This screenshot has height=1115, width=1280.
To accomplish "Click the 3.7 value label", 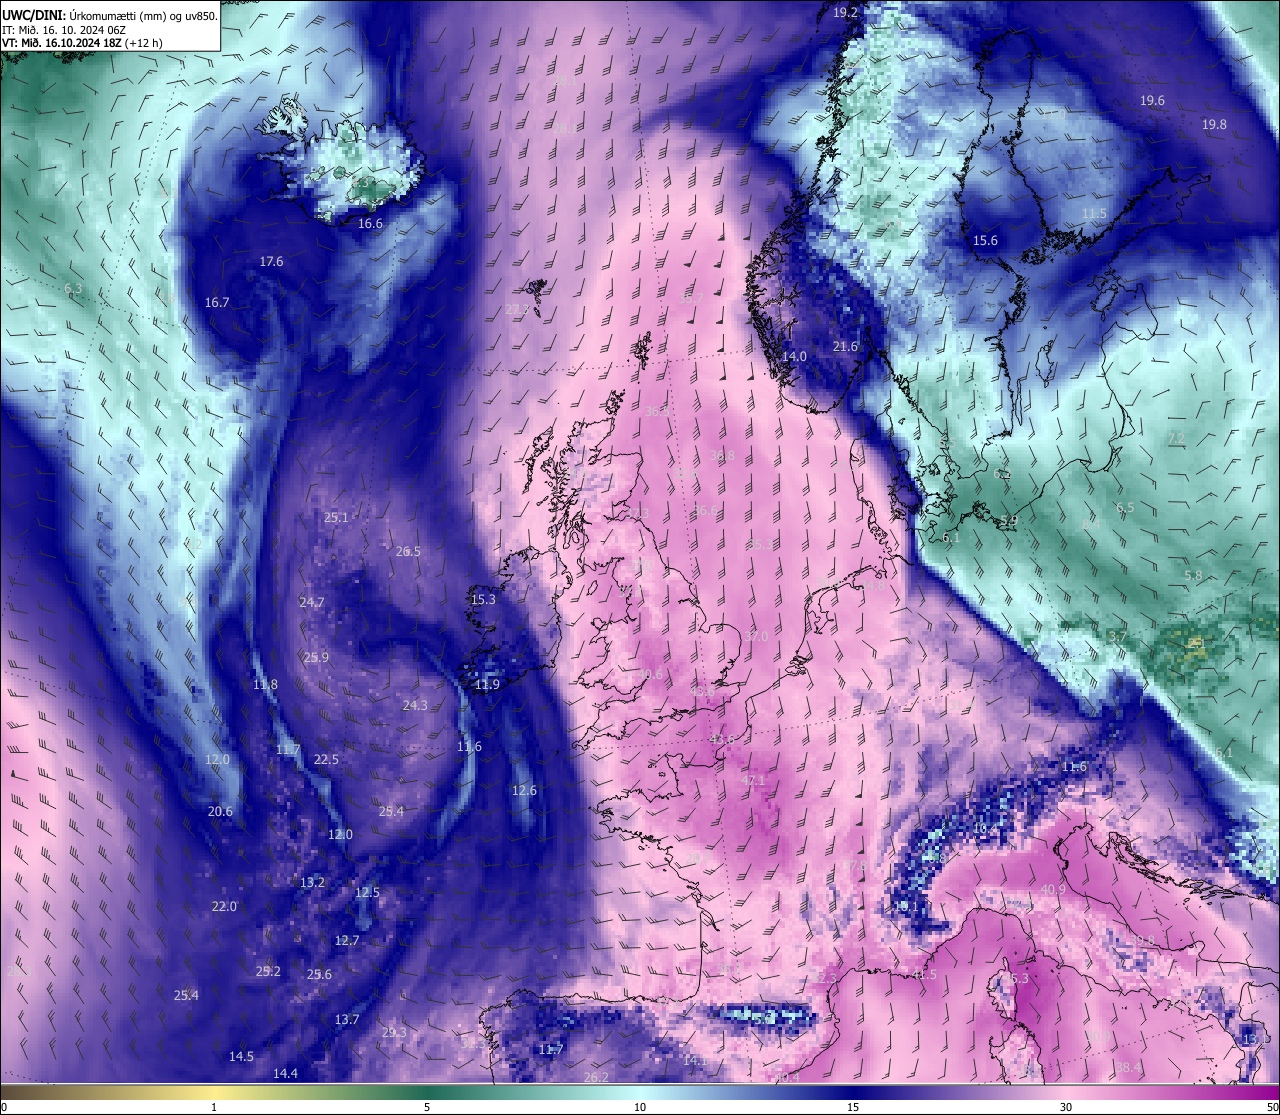I will pos(1118,637).
